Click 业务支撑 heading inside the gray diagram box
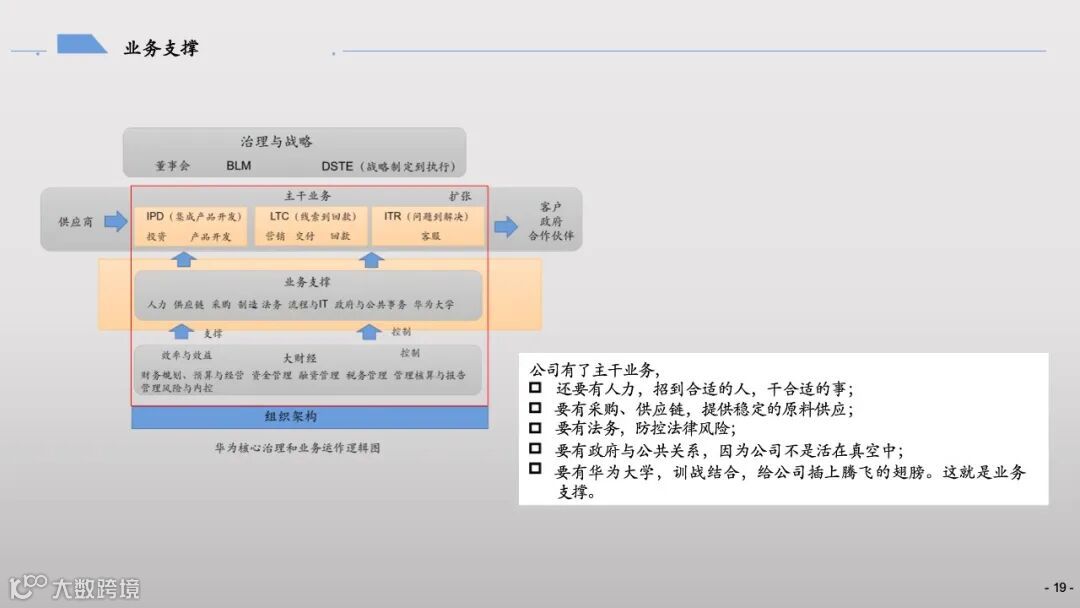 point(307,282)
